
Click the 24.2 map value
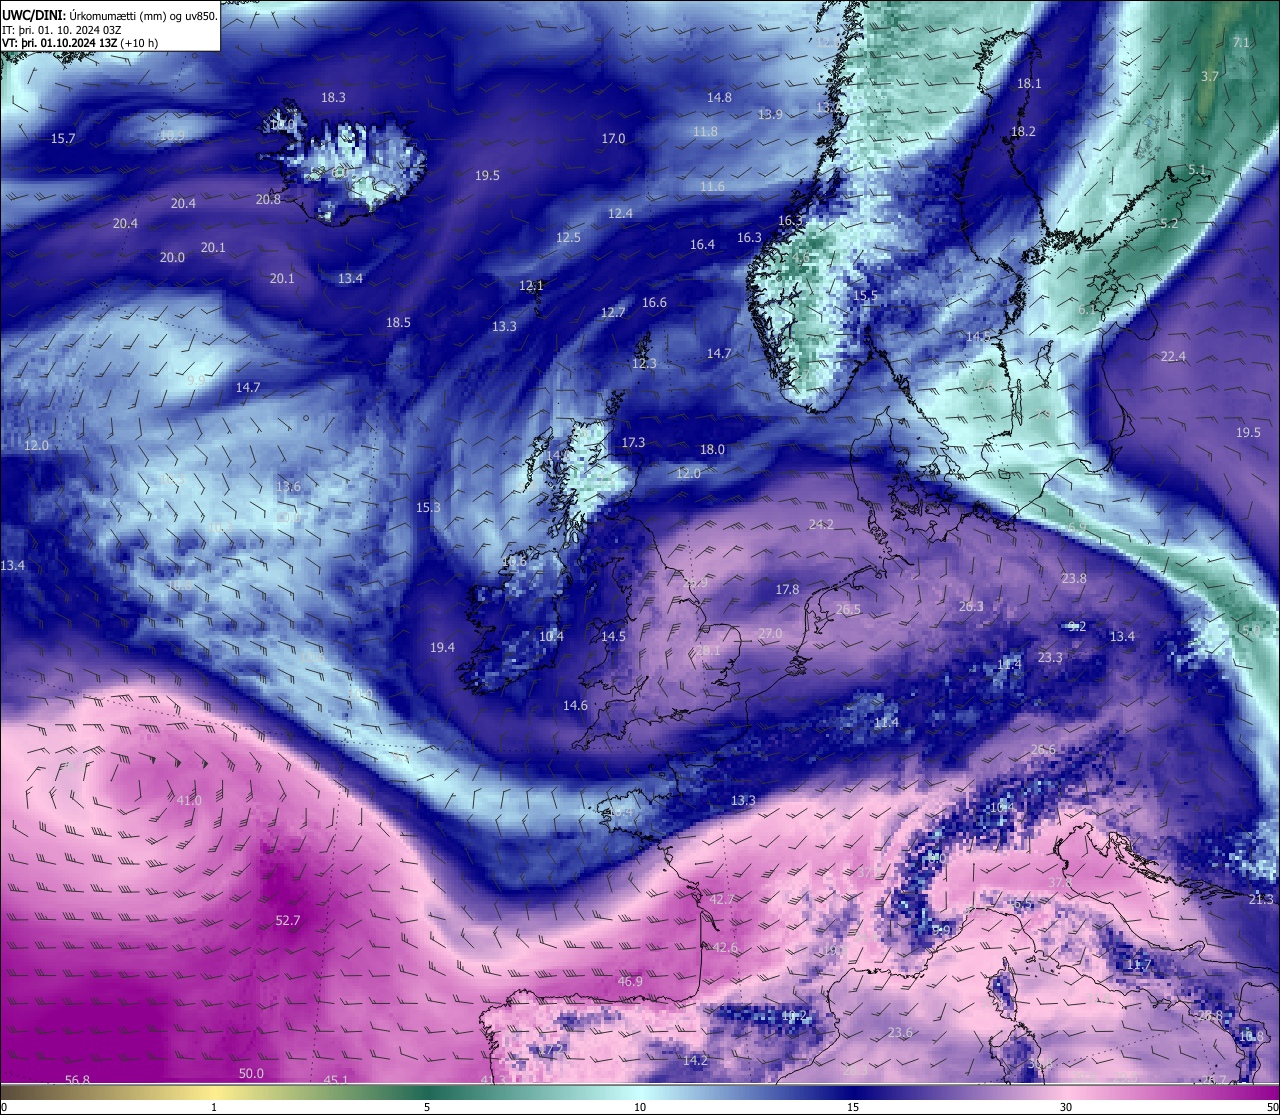point(821,524)
